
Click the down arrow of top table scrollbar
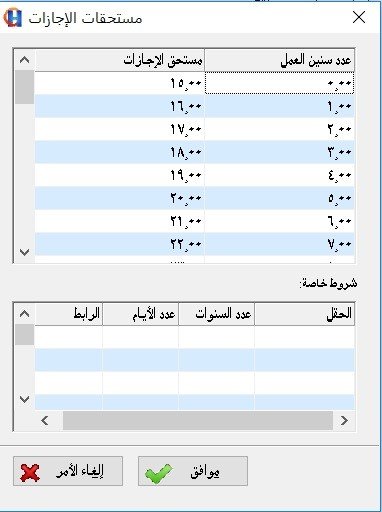pos(24,252)
